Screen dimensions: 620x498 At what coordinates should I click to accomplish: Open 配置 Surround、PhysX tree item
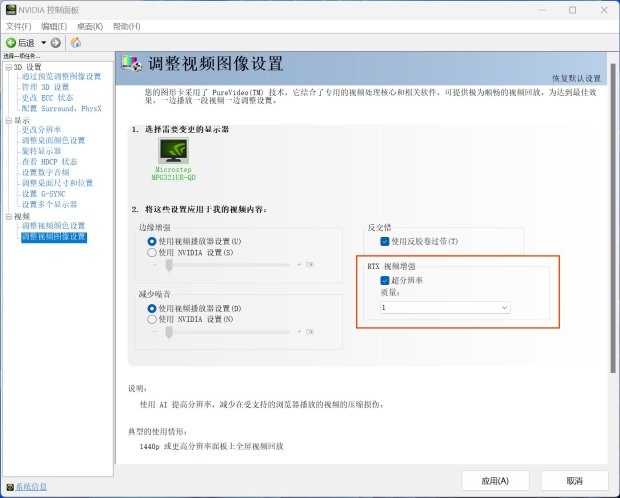[61, 108]
